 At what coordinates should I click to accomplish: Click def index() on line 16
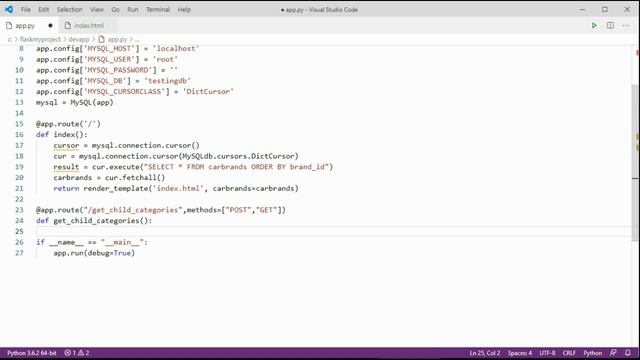62,135
